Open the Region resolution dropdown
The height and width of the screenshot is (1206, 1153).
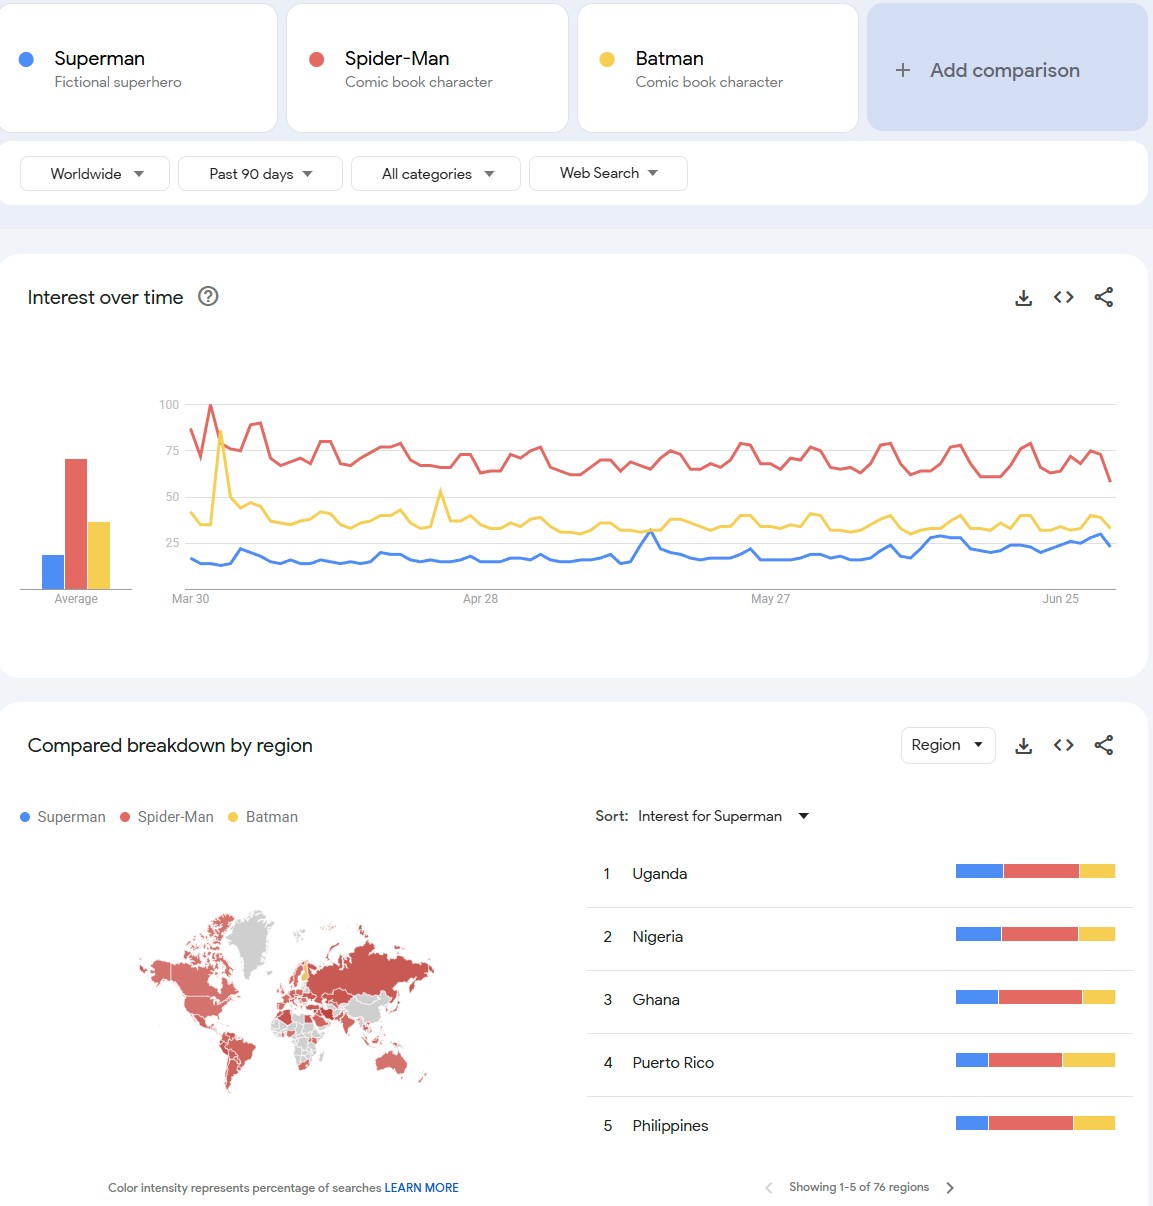[948, 745]
